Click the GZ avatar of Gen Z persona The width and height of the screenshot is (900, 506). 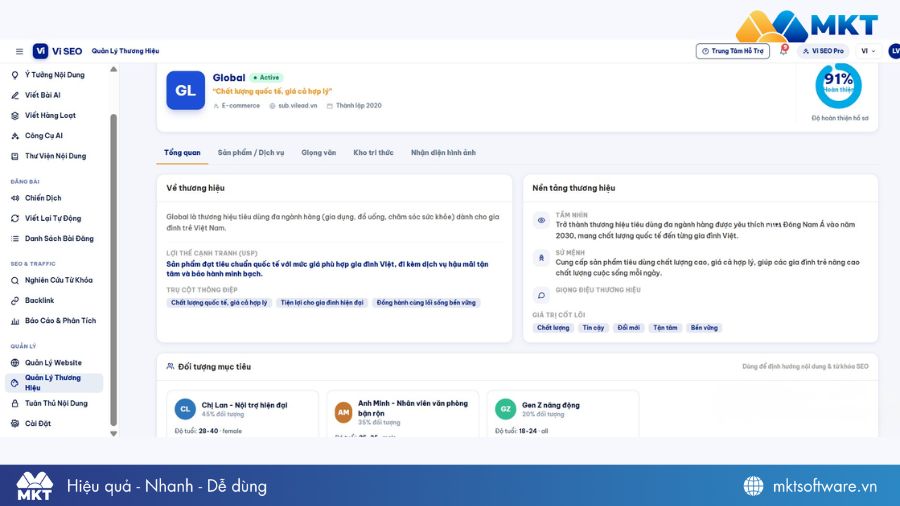coord(505,409)
